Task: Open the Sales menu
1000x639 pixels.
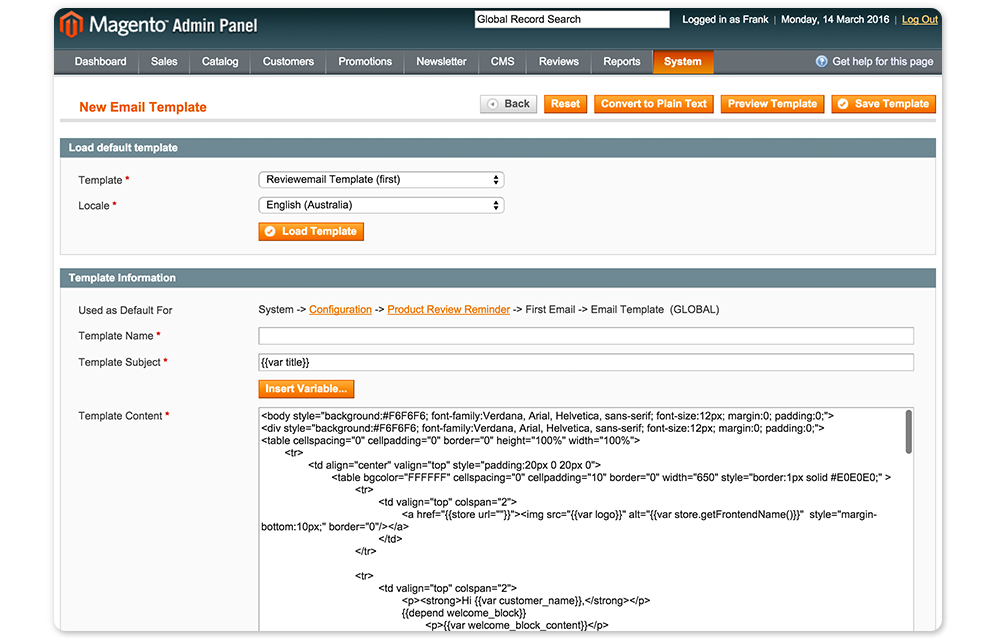Action: coord(164,62)
